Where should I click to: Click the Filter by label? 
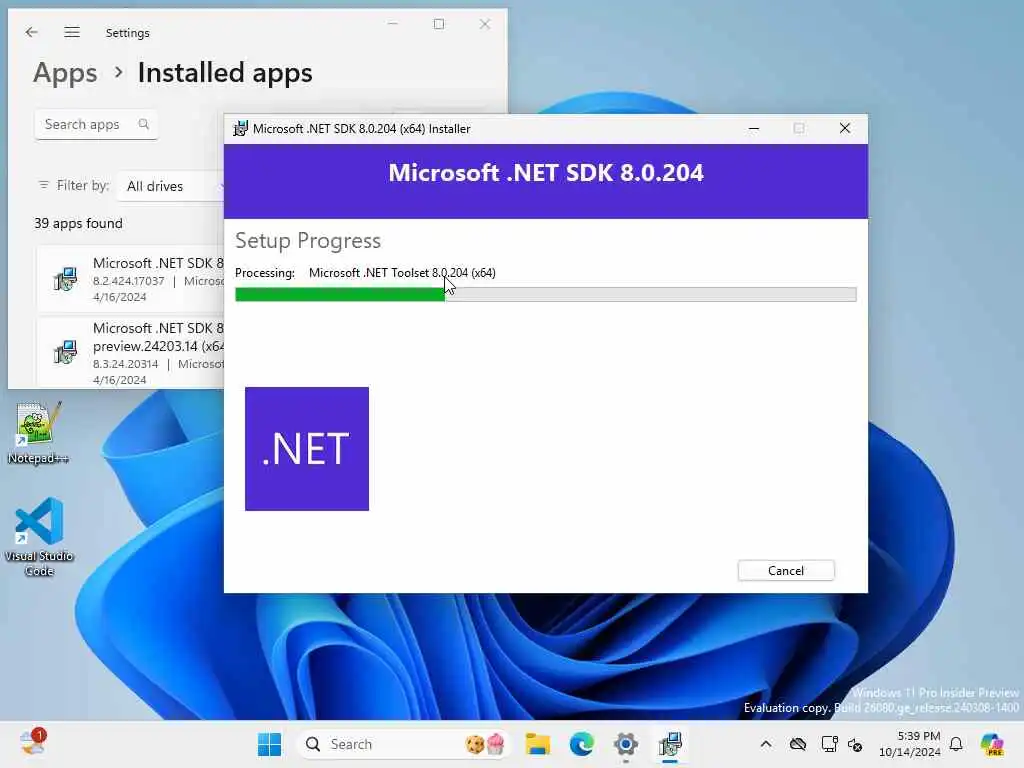(83, 185)
